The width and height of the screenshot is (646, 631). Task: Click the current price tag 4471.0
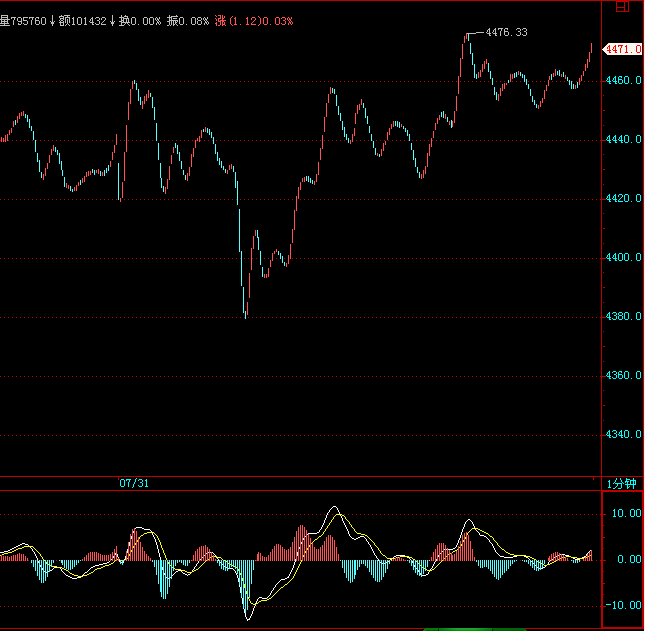(623, 49)
